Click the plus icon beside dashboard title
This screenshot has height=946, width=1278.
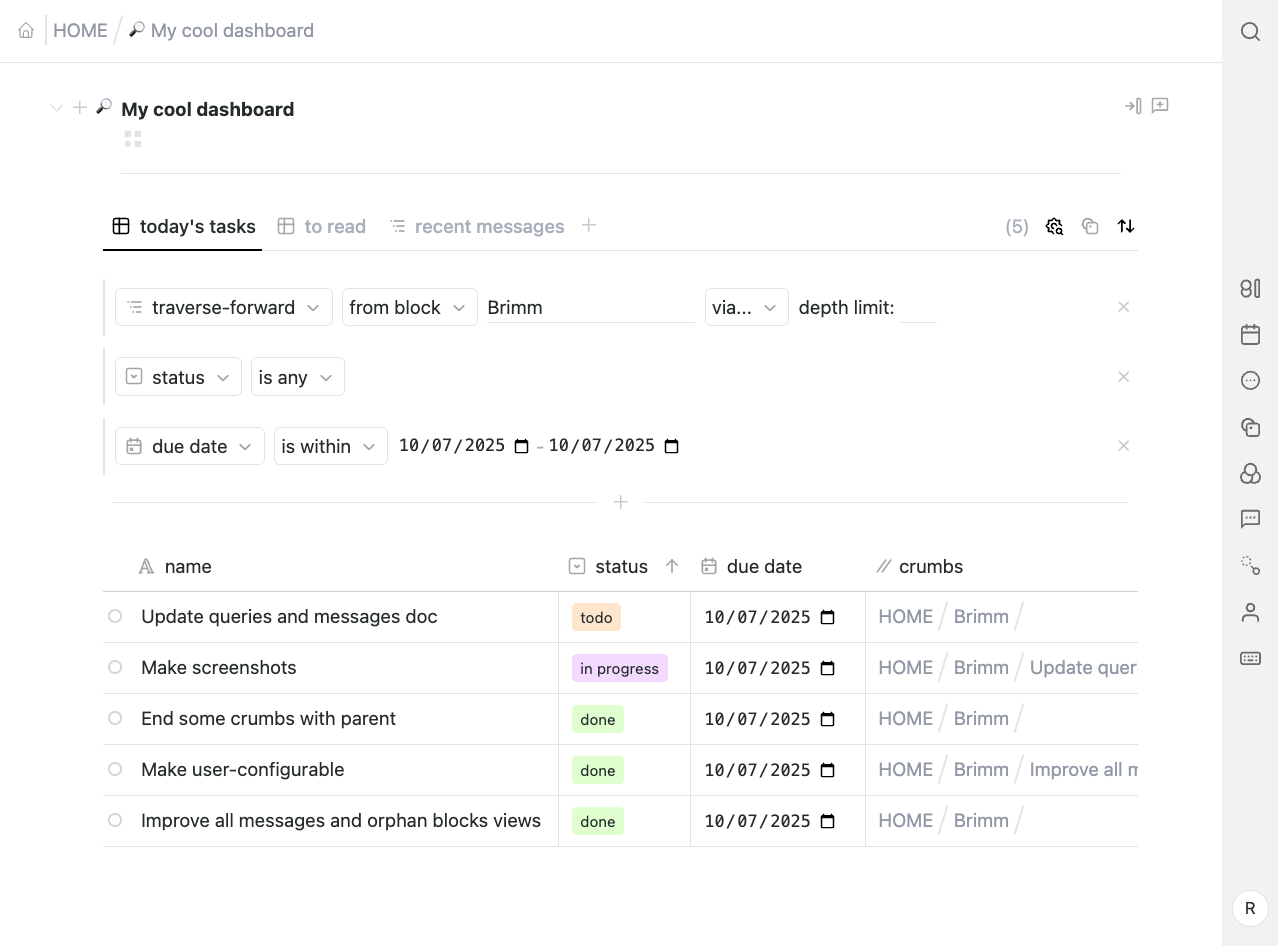80,107
